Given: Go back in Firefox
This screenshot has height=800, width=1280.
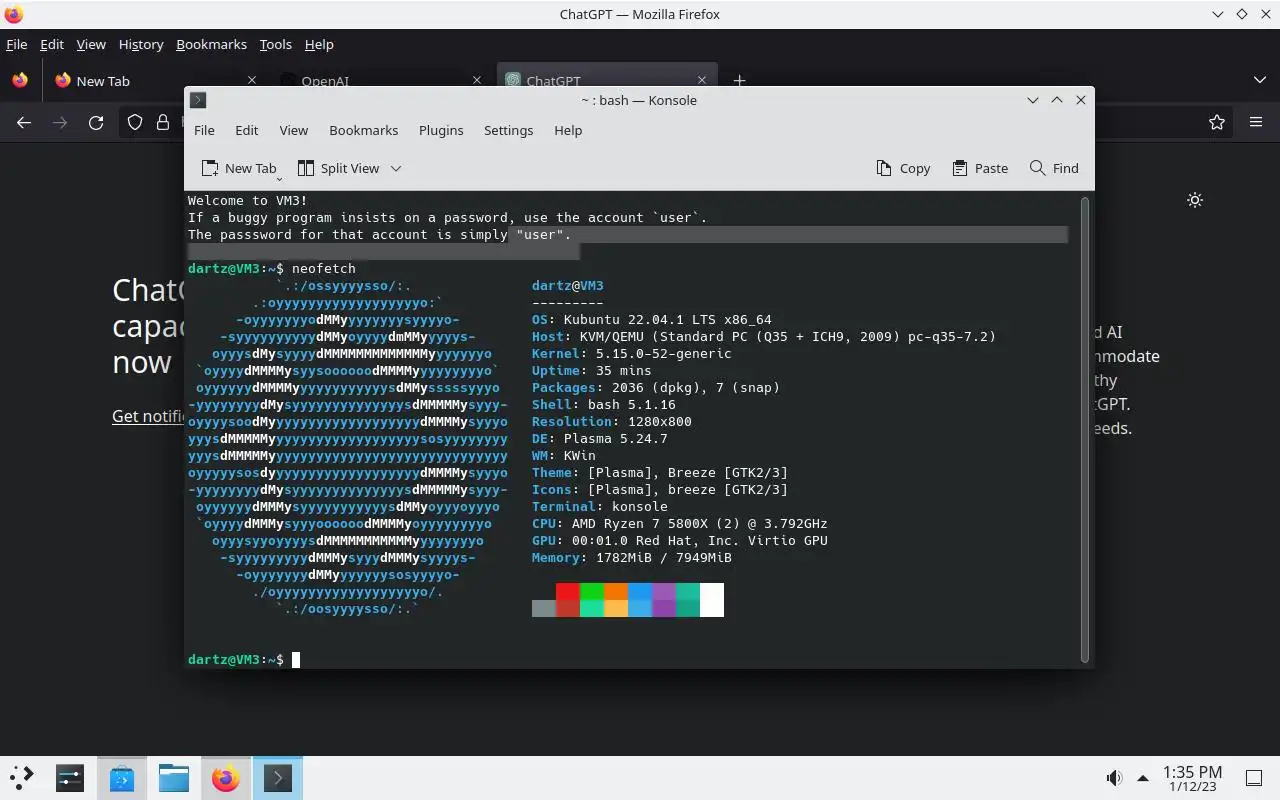Looking at the screenshot, I should (24, 122).
